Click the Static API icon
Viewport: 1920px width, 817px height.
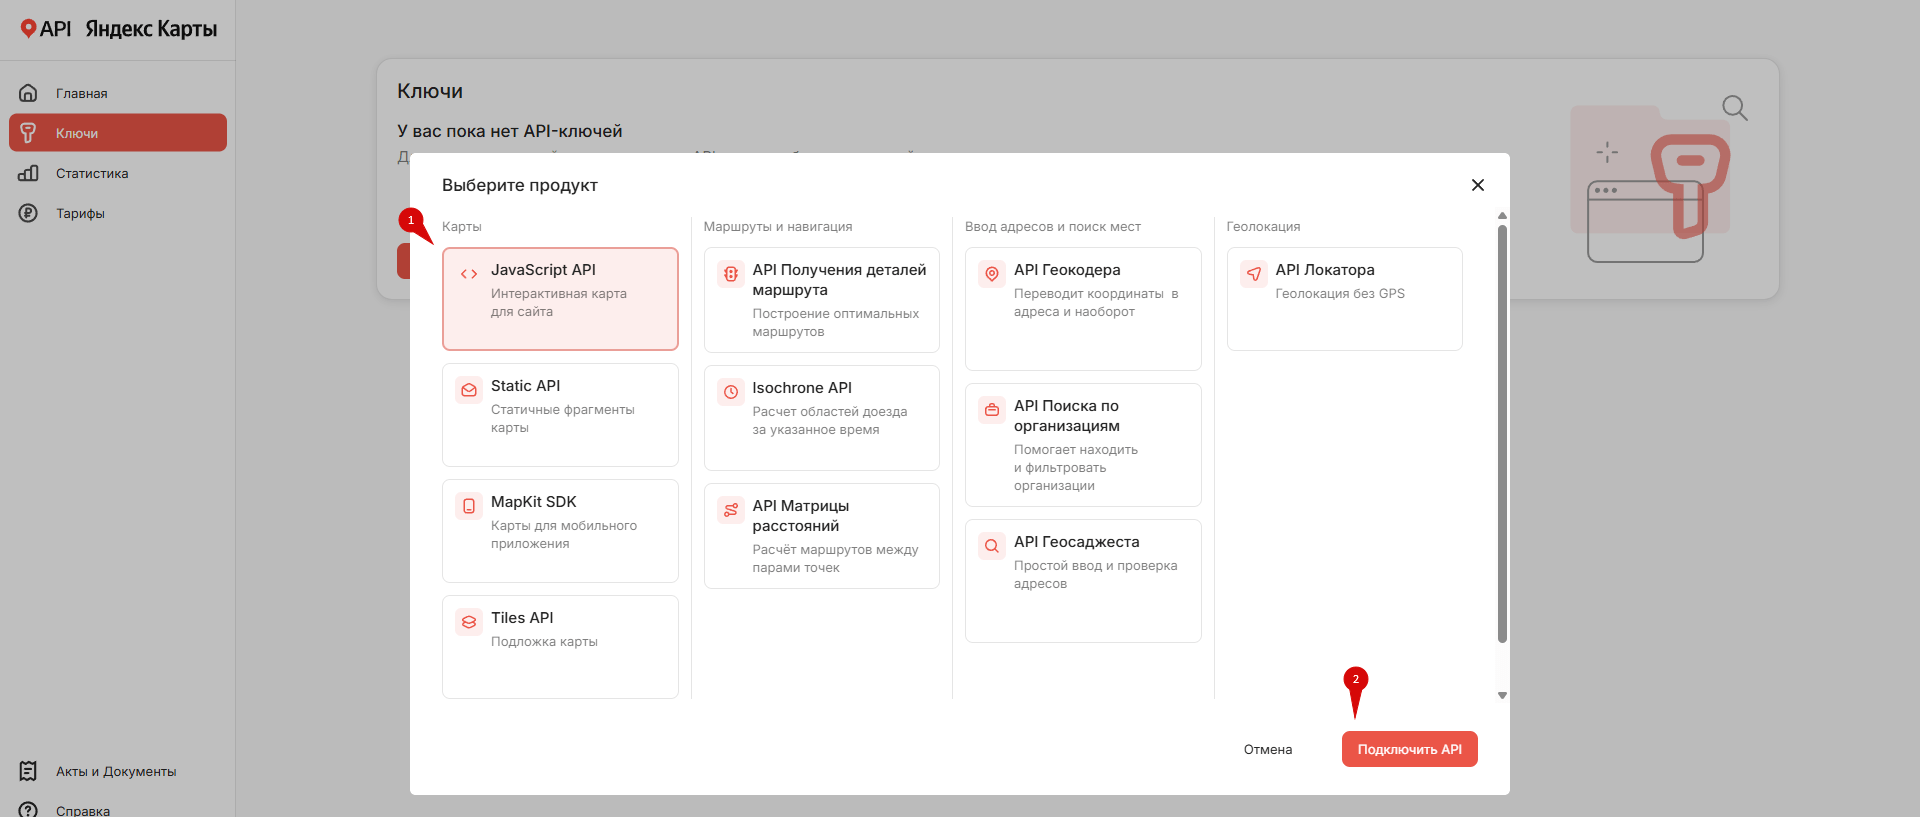(x=469, y=390)
